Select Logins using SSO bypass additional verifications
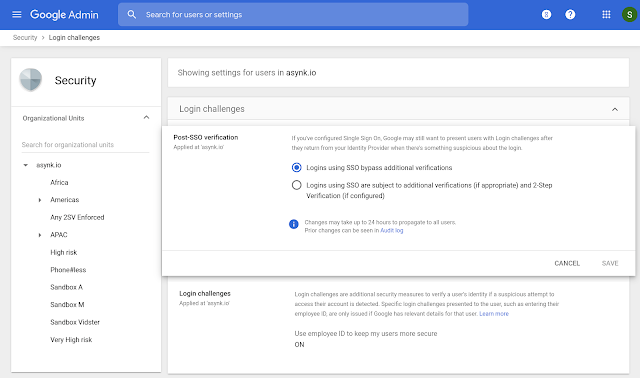This screenshot has height=378, width=640. click(296, 167)
